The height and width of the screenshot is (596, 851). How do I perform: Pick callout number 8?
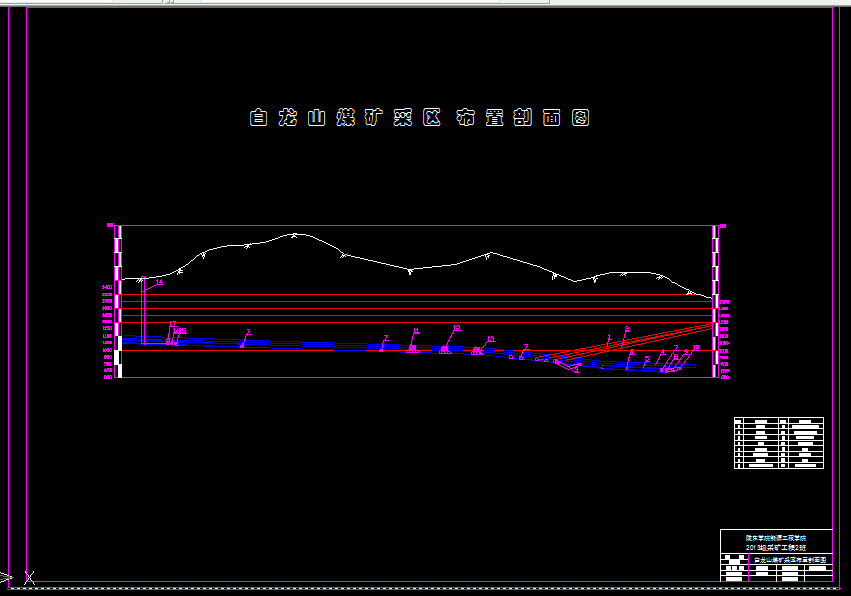pyautogui.click(x=676, y=357)
